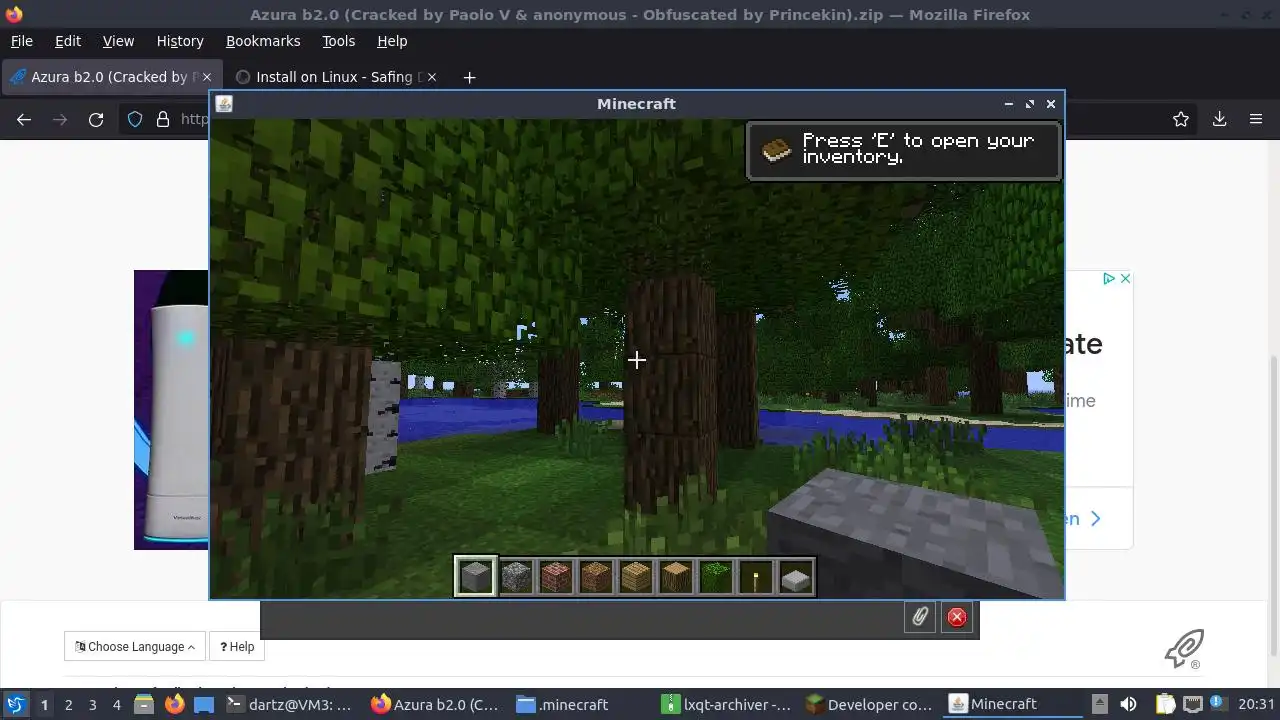Open the volume control tray icon

click(x=1128, y=704)
